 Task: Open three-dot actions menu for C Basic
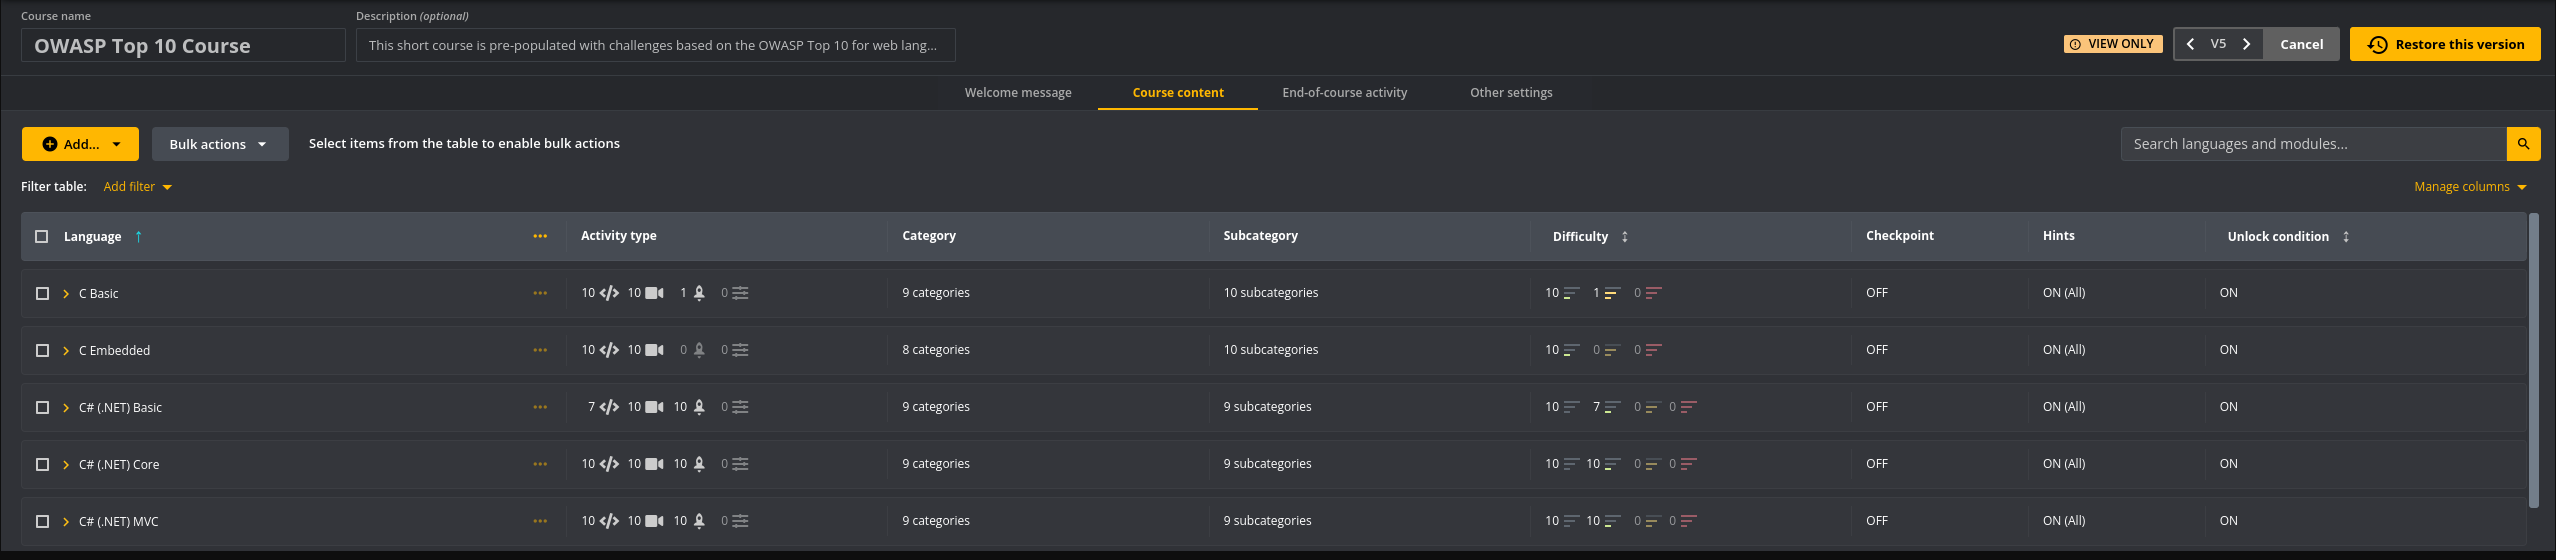point(540,293)
